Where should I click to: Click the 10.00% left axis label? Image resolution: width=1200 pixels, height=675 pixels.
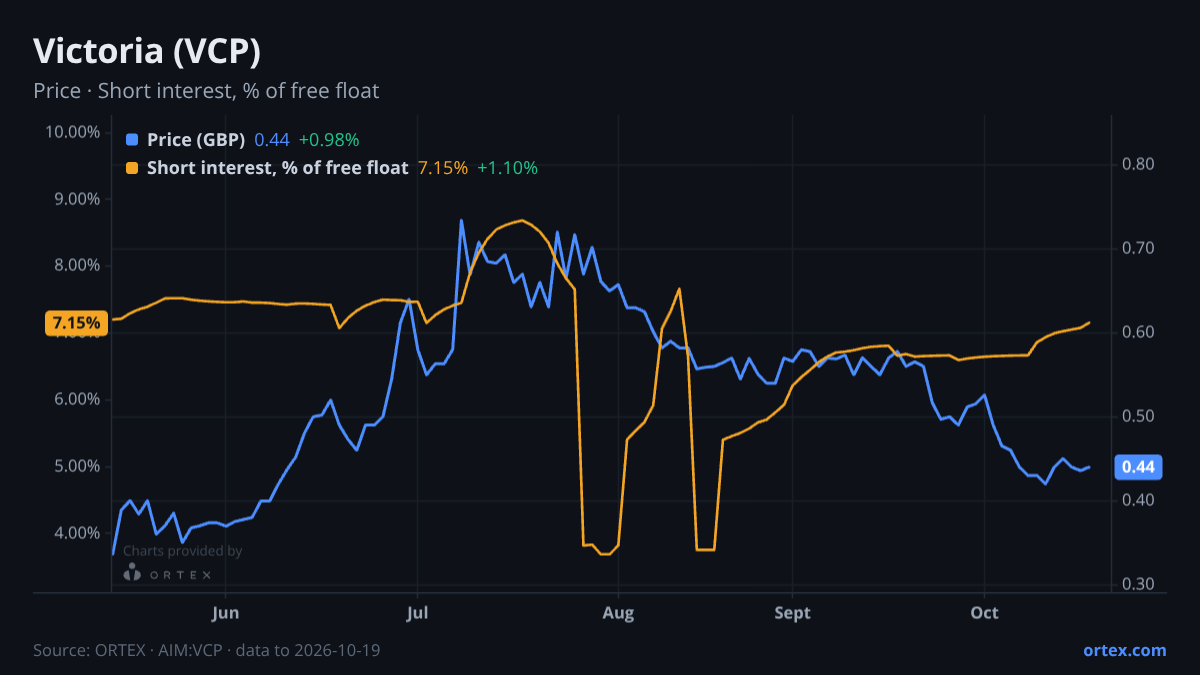coord(73,132)
